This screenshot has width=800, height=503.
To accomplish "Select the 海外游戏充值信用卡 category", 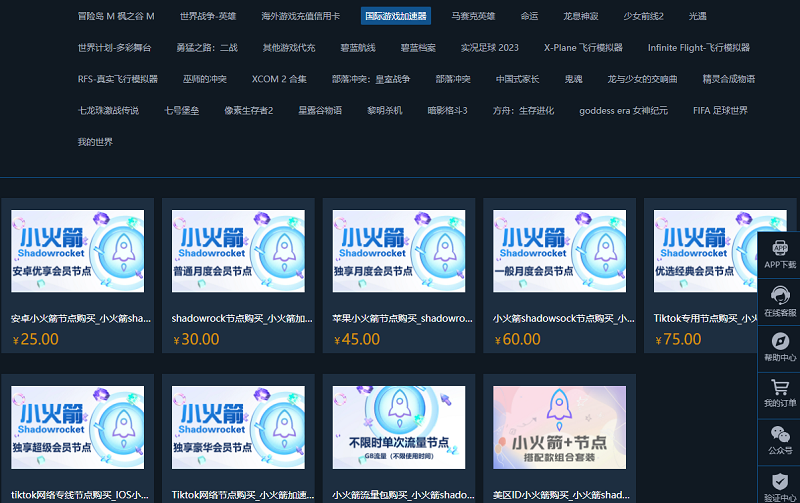I will (301, 16).
